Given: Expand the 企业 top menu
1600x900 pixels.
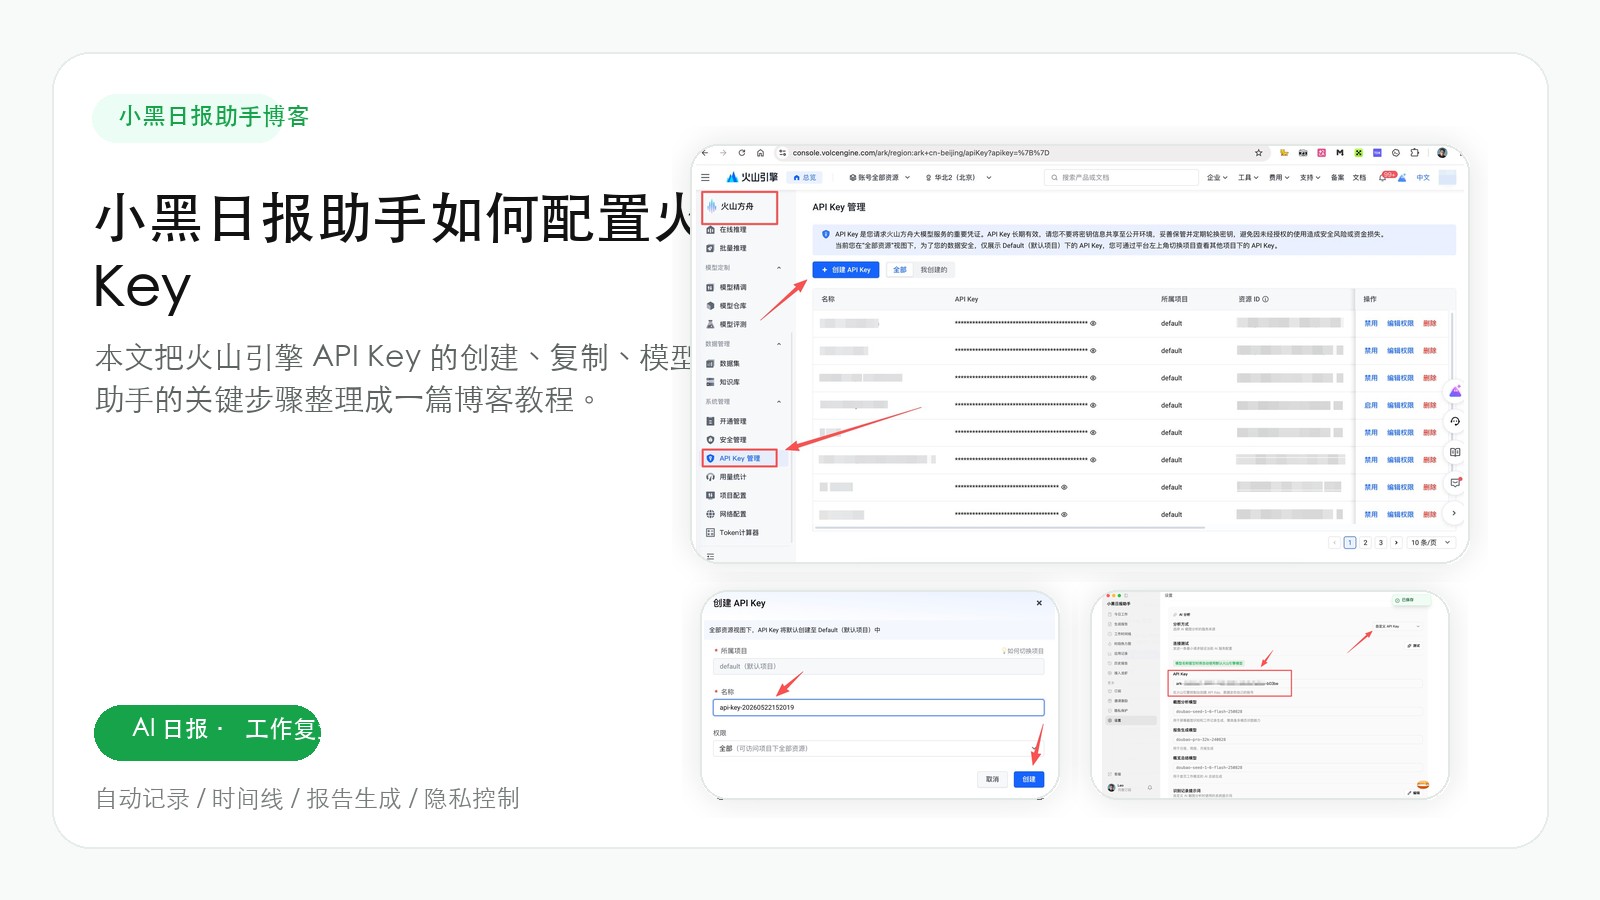Looking at the screenshot, I should coord(1217,177).
